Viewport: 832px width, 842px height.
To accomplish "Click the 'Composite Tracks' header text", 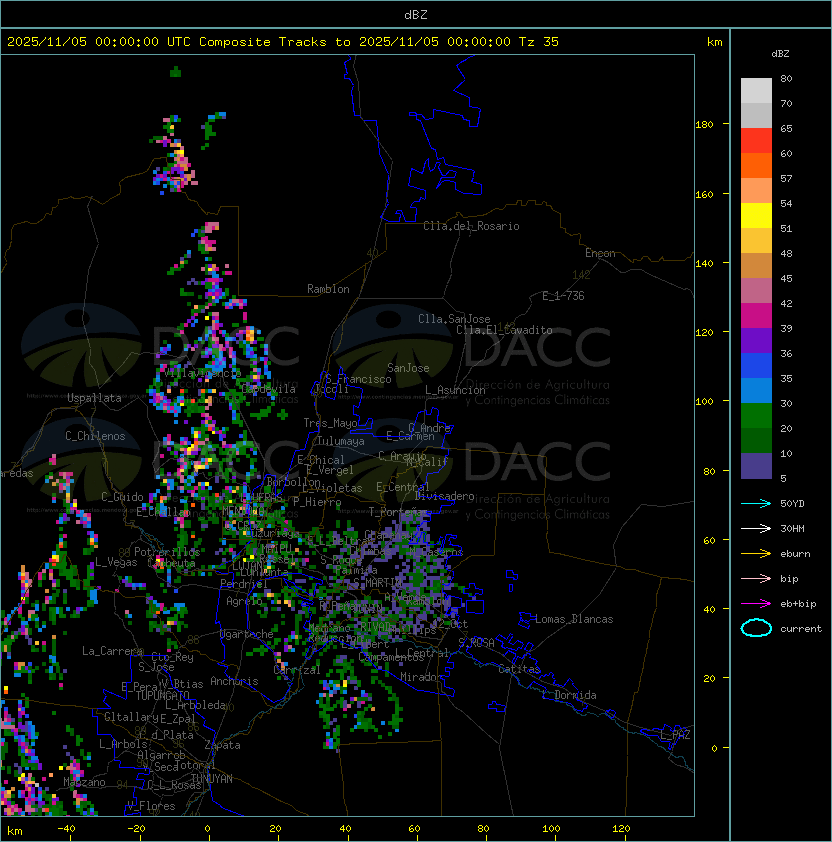I will click(x=263, y=42).
